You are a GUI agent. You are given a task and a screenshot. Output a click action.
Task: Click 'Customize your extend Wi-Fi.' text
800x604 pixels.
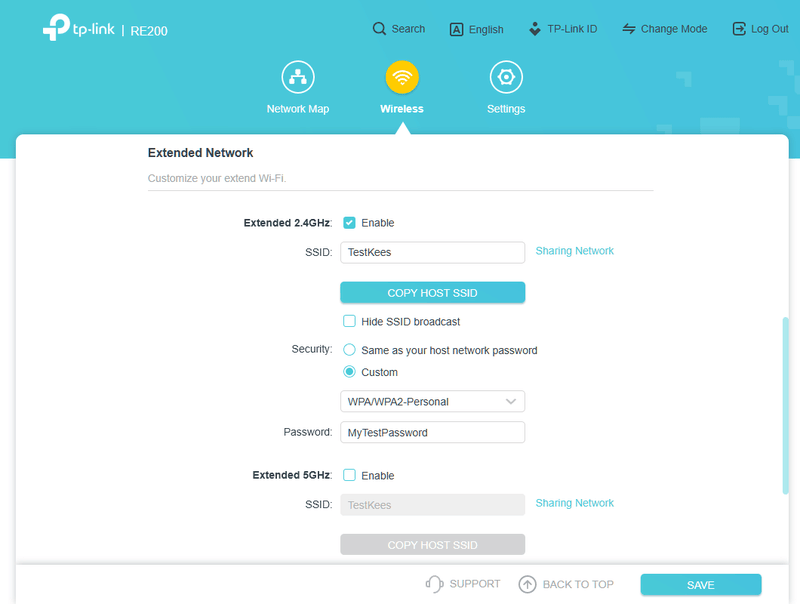217,178
